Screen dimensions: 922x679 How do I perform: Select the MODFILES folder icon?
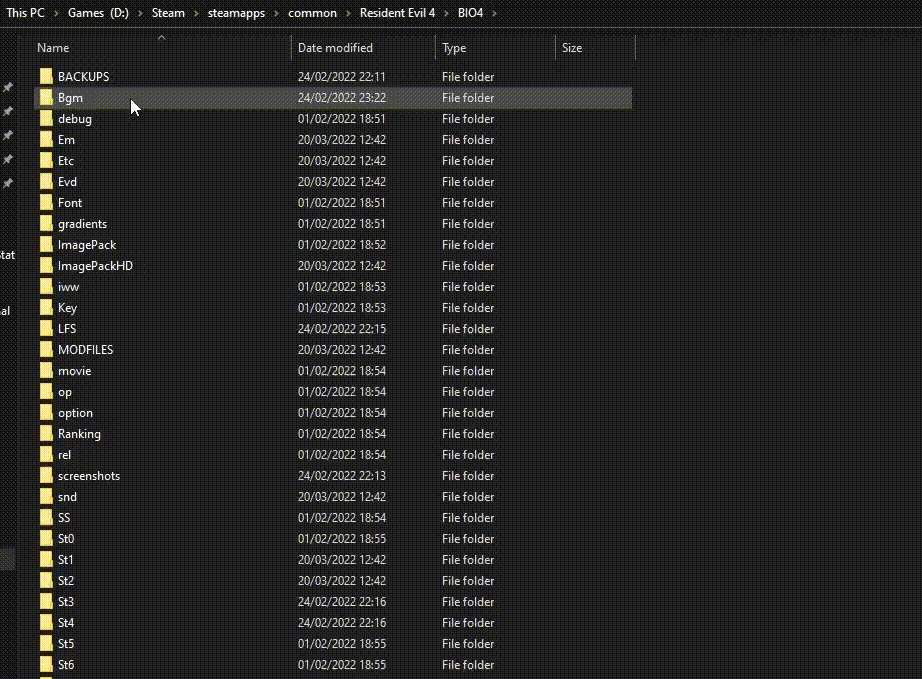point(46,350)
